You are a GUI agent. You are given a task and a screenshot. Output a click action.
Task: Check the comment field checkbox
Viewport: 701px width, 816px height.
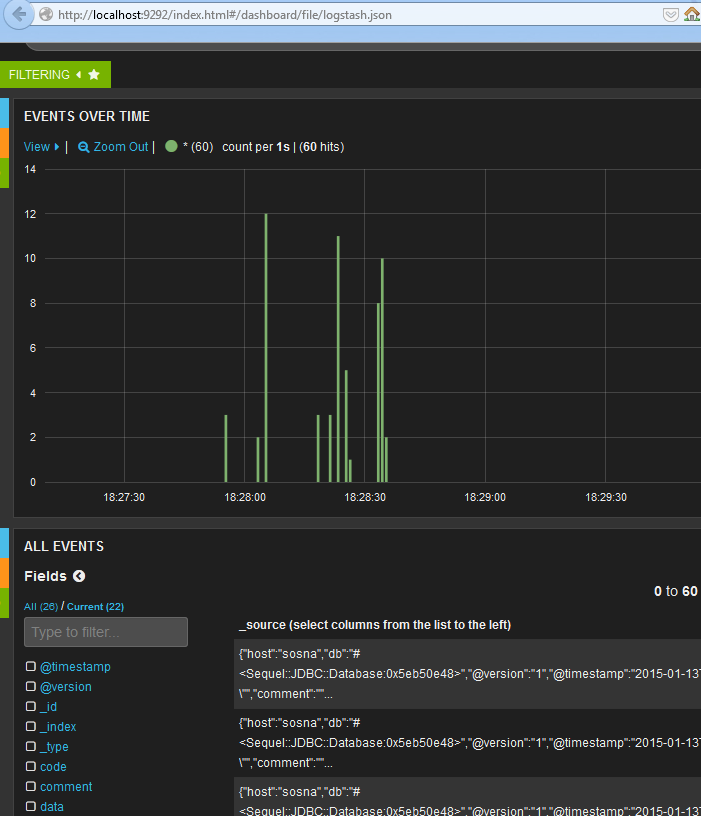pyautogui.click(x=31, y=786)
